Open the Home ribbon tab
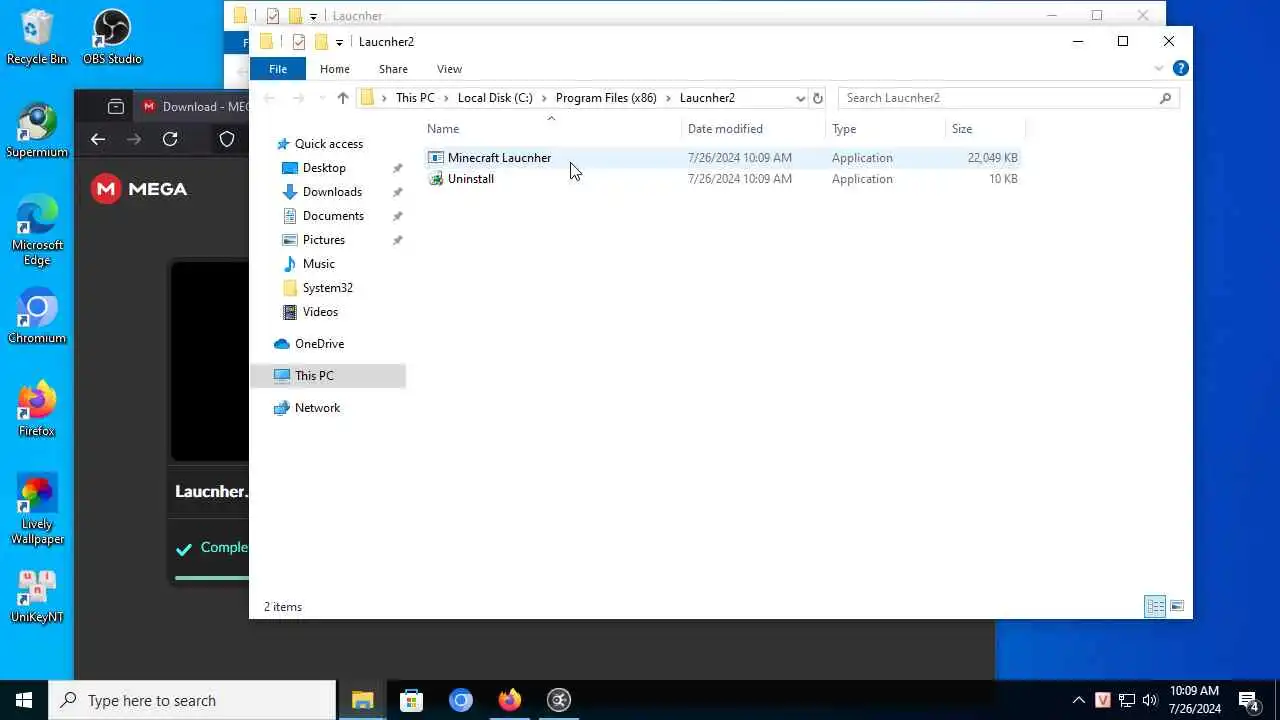The image size is (1280, 720). pos(335,69)
